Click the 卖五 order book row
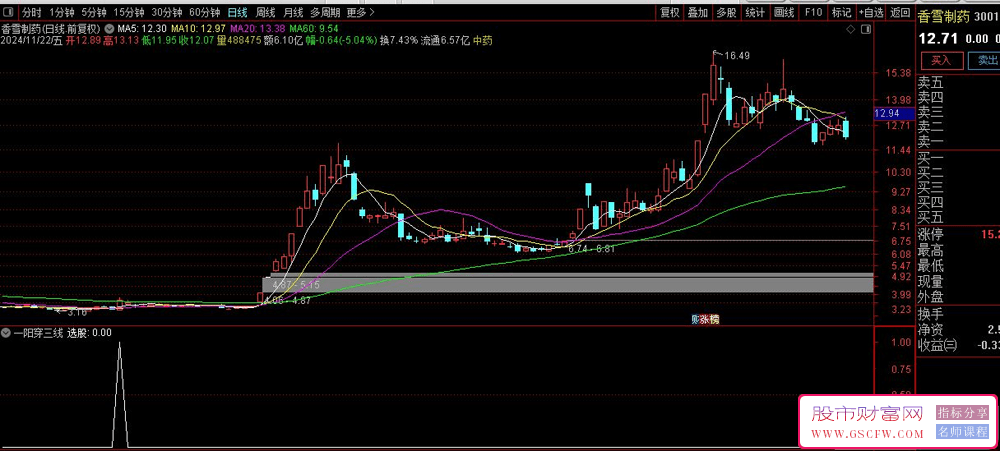 pos(958,82)
